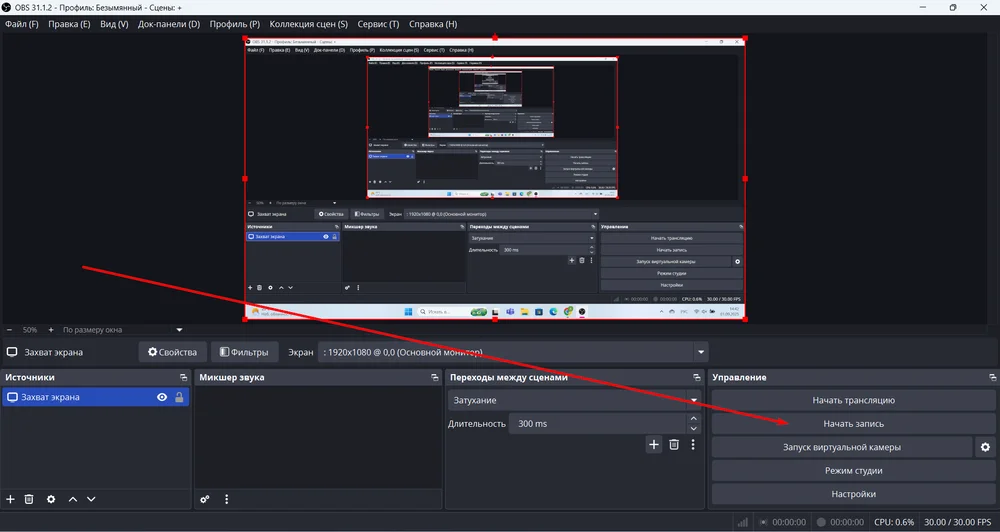This screenshot has width=1000, height=532.
Task: Remove the transition using the trash icon
Action: point(674,444)
